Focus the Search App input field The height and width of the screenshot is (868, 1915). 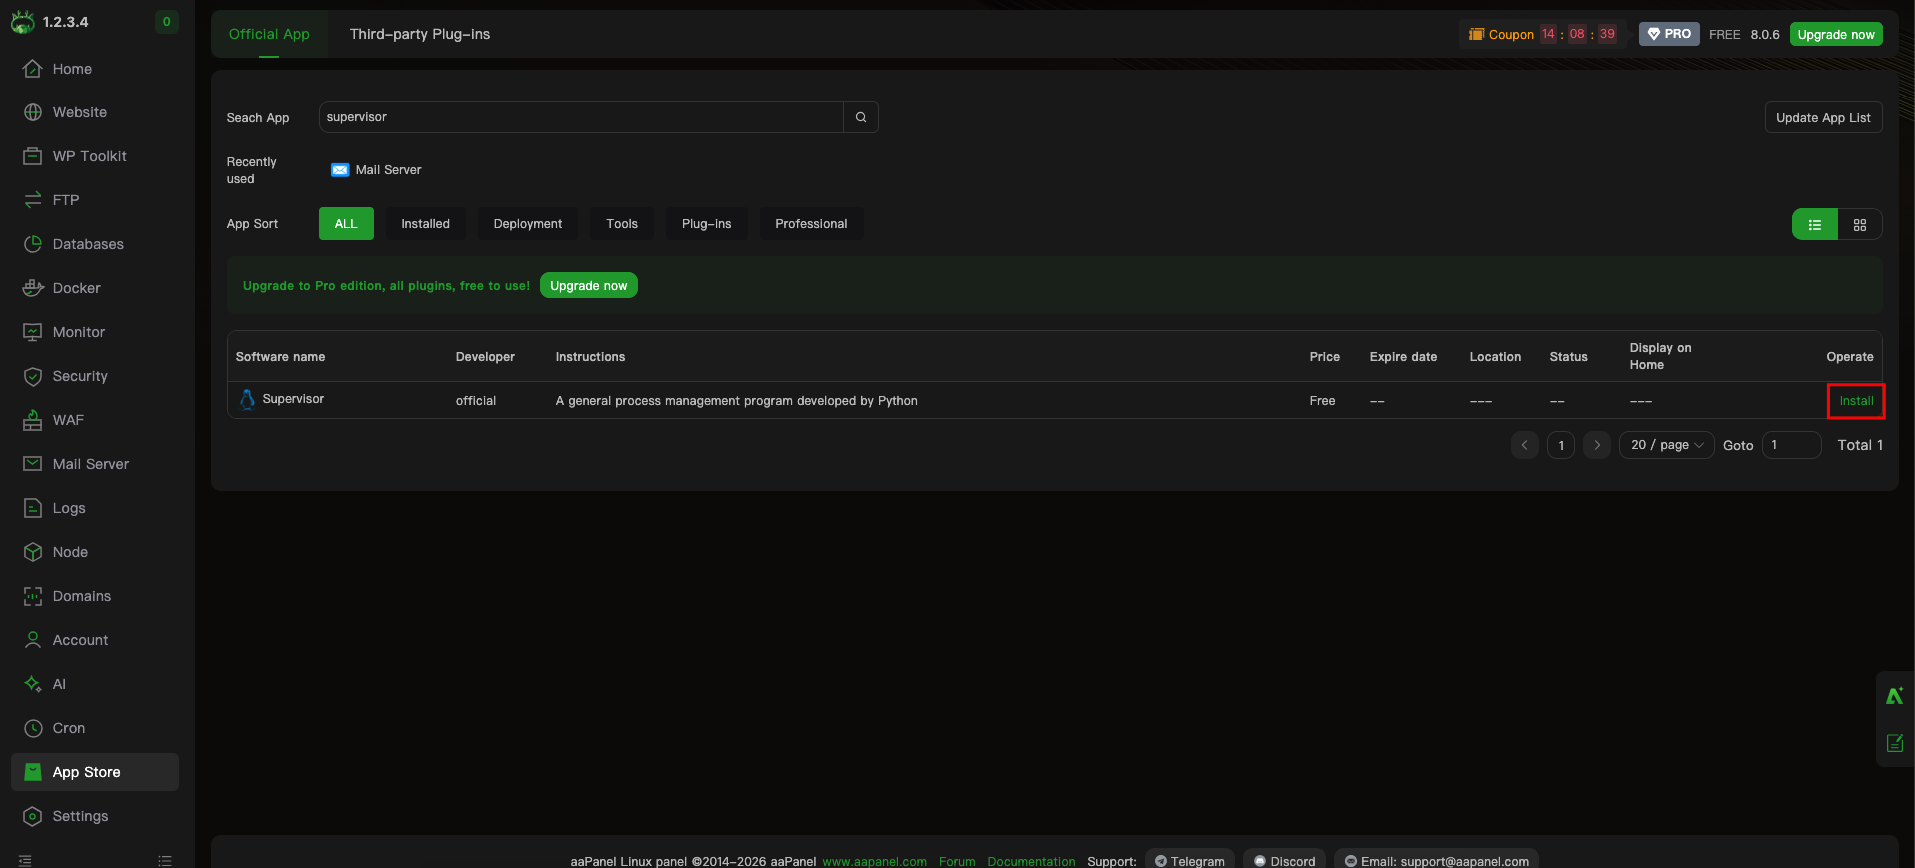[x=581, y=117]
